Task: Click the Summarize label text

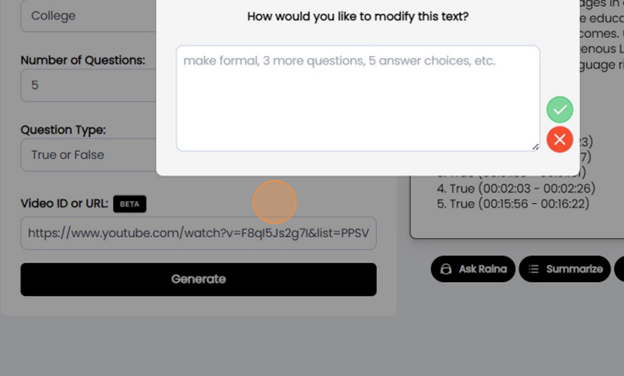Action: [574, 269]
